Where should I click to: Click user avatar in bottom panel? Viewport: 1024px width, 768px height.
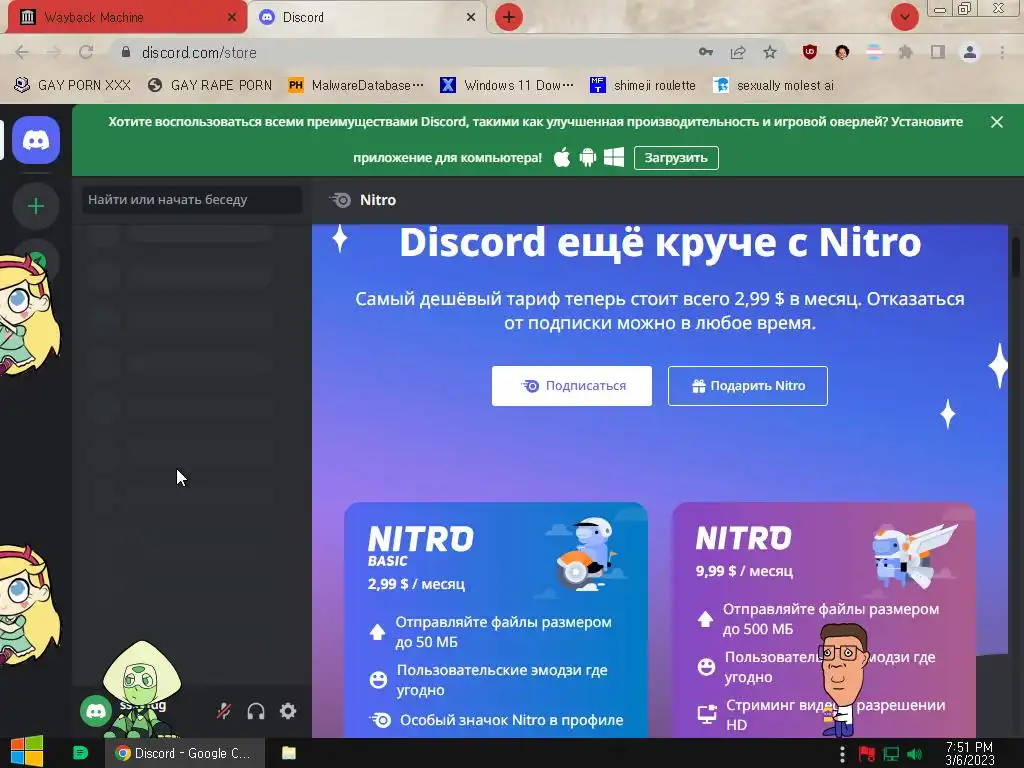coord(96,711)
